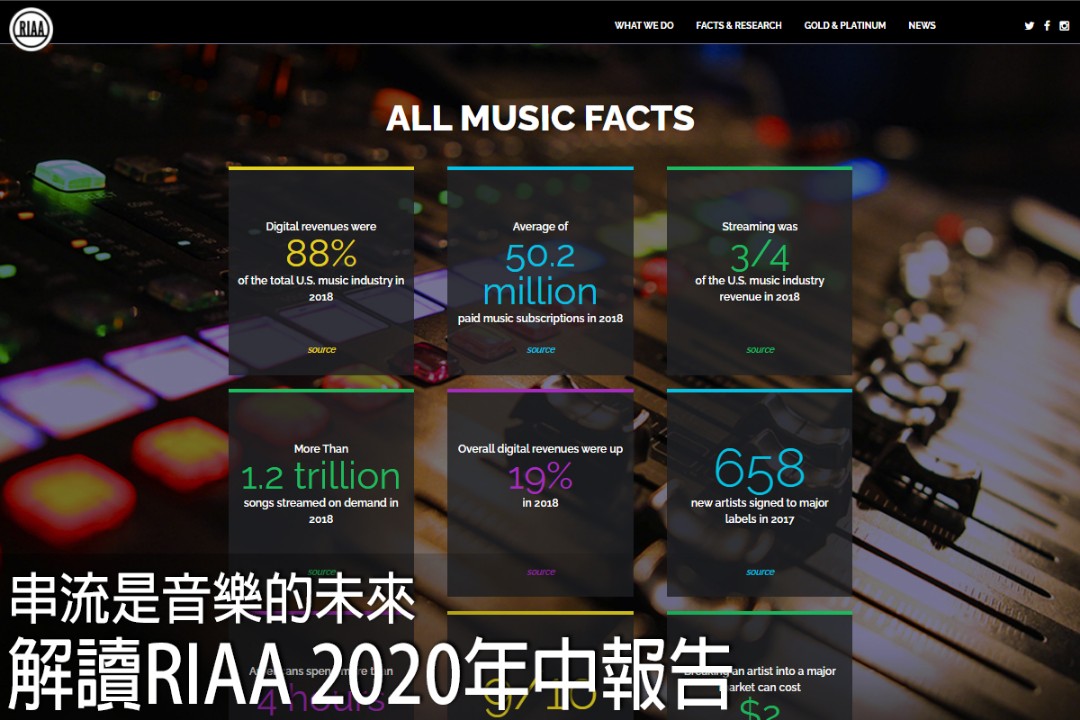Open the News navigation item
The height and width of the screenshot is (720, 1080).
click(x=922, y=26)
